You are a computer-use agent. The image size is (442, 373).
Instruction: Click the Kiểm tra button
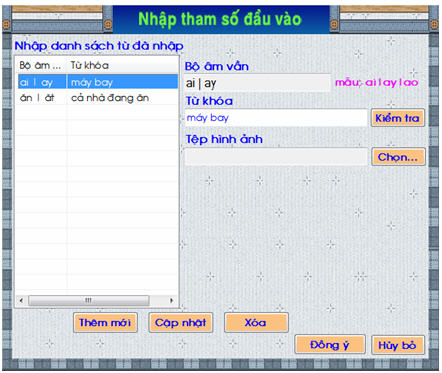tap(398, 118)
